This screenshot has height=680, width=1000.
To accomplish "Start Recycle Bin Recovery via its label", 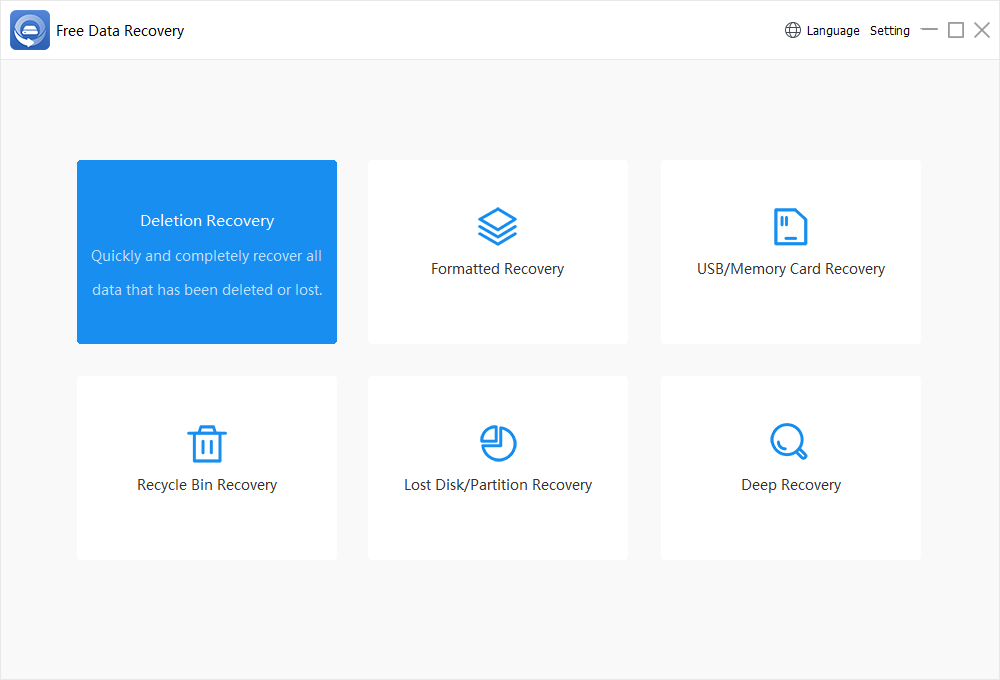I will point(207,485).
